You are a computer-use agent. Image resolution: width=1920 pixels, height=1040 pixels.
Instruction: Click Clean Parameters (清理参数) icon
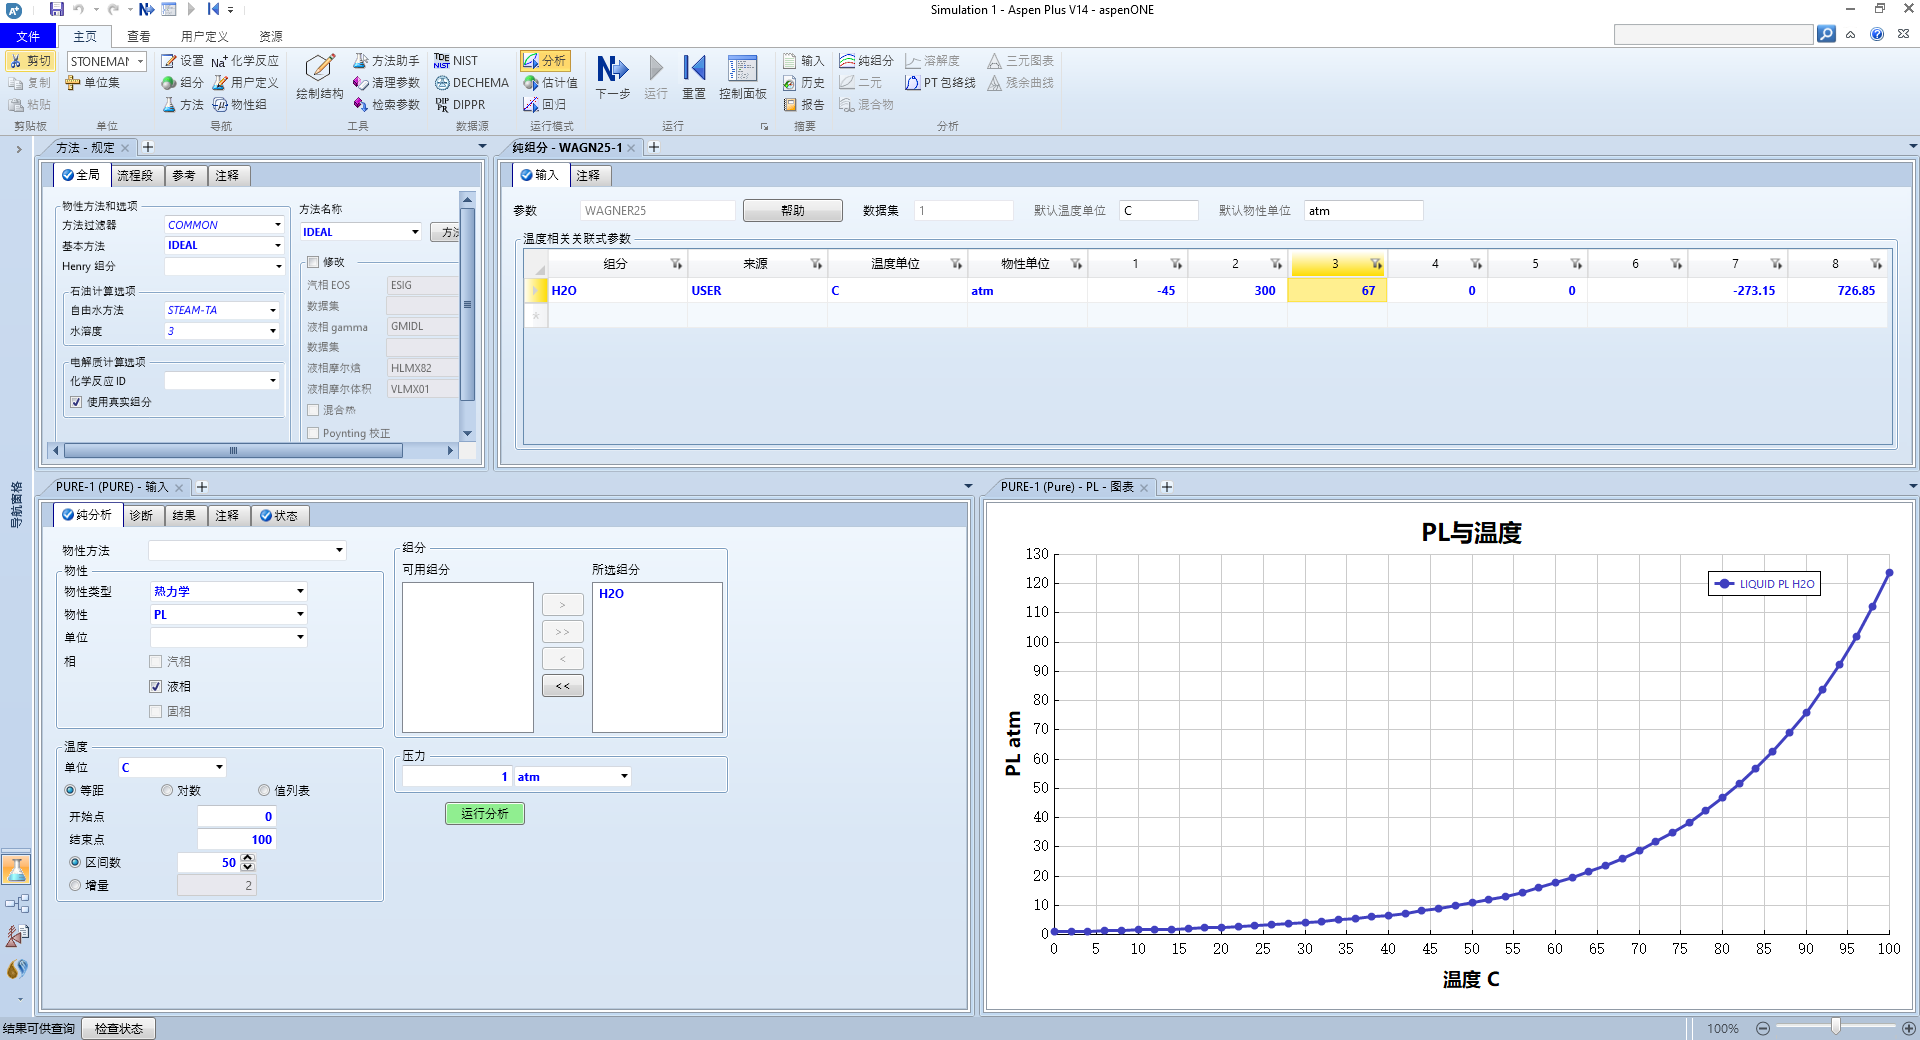[x=386, y=83]
